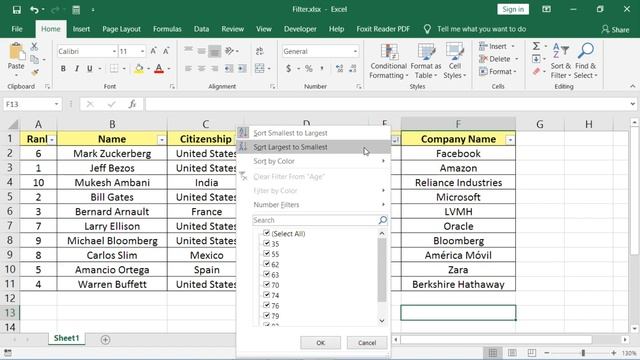Click the filter Search box
This screenshot has height=360, width=640.
pos(320,220)
